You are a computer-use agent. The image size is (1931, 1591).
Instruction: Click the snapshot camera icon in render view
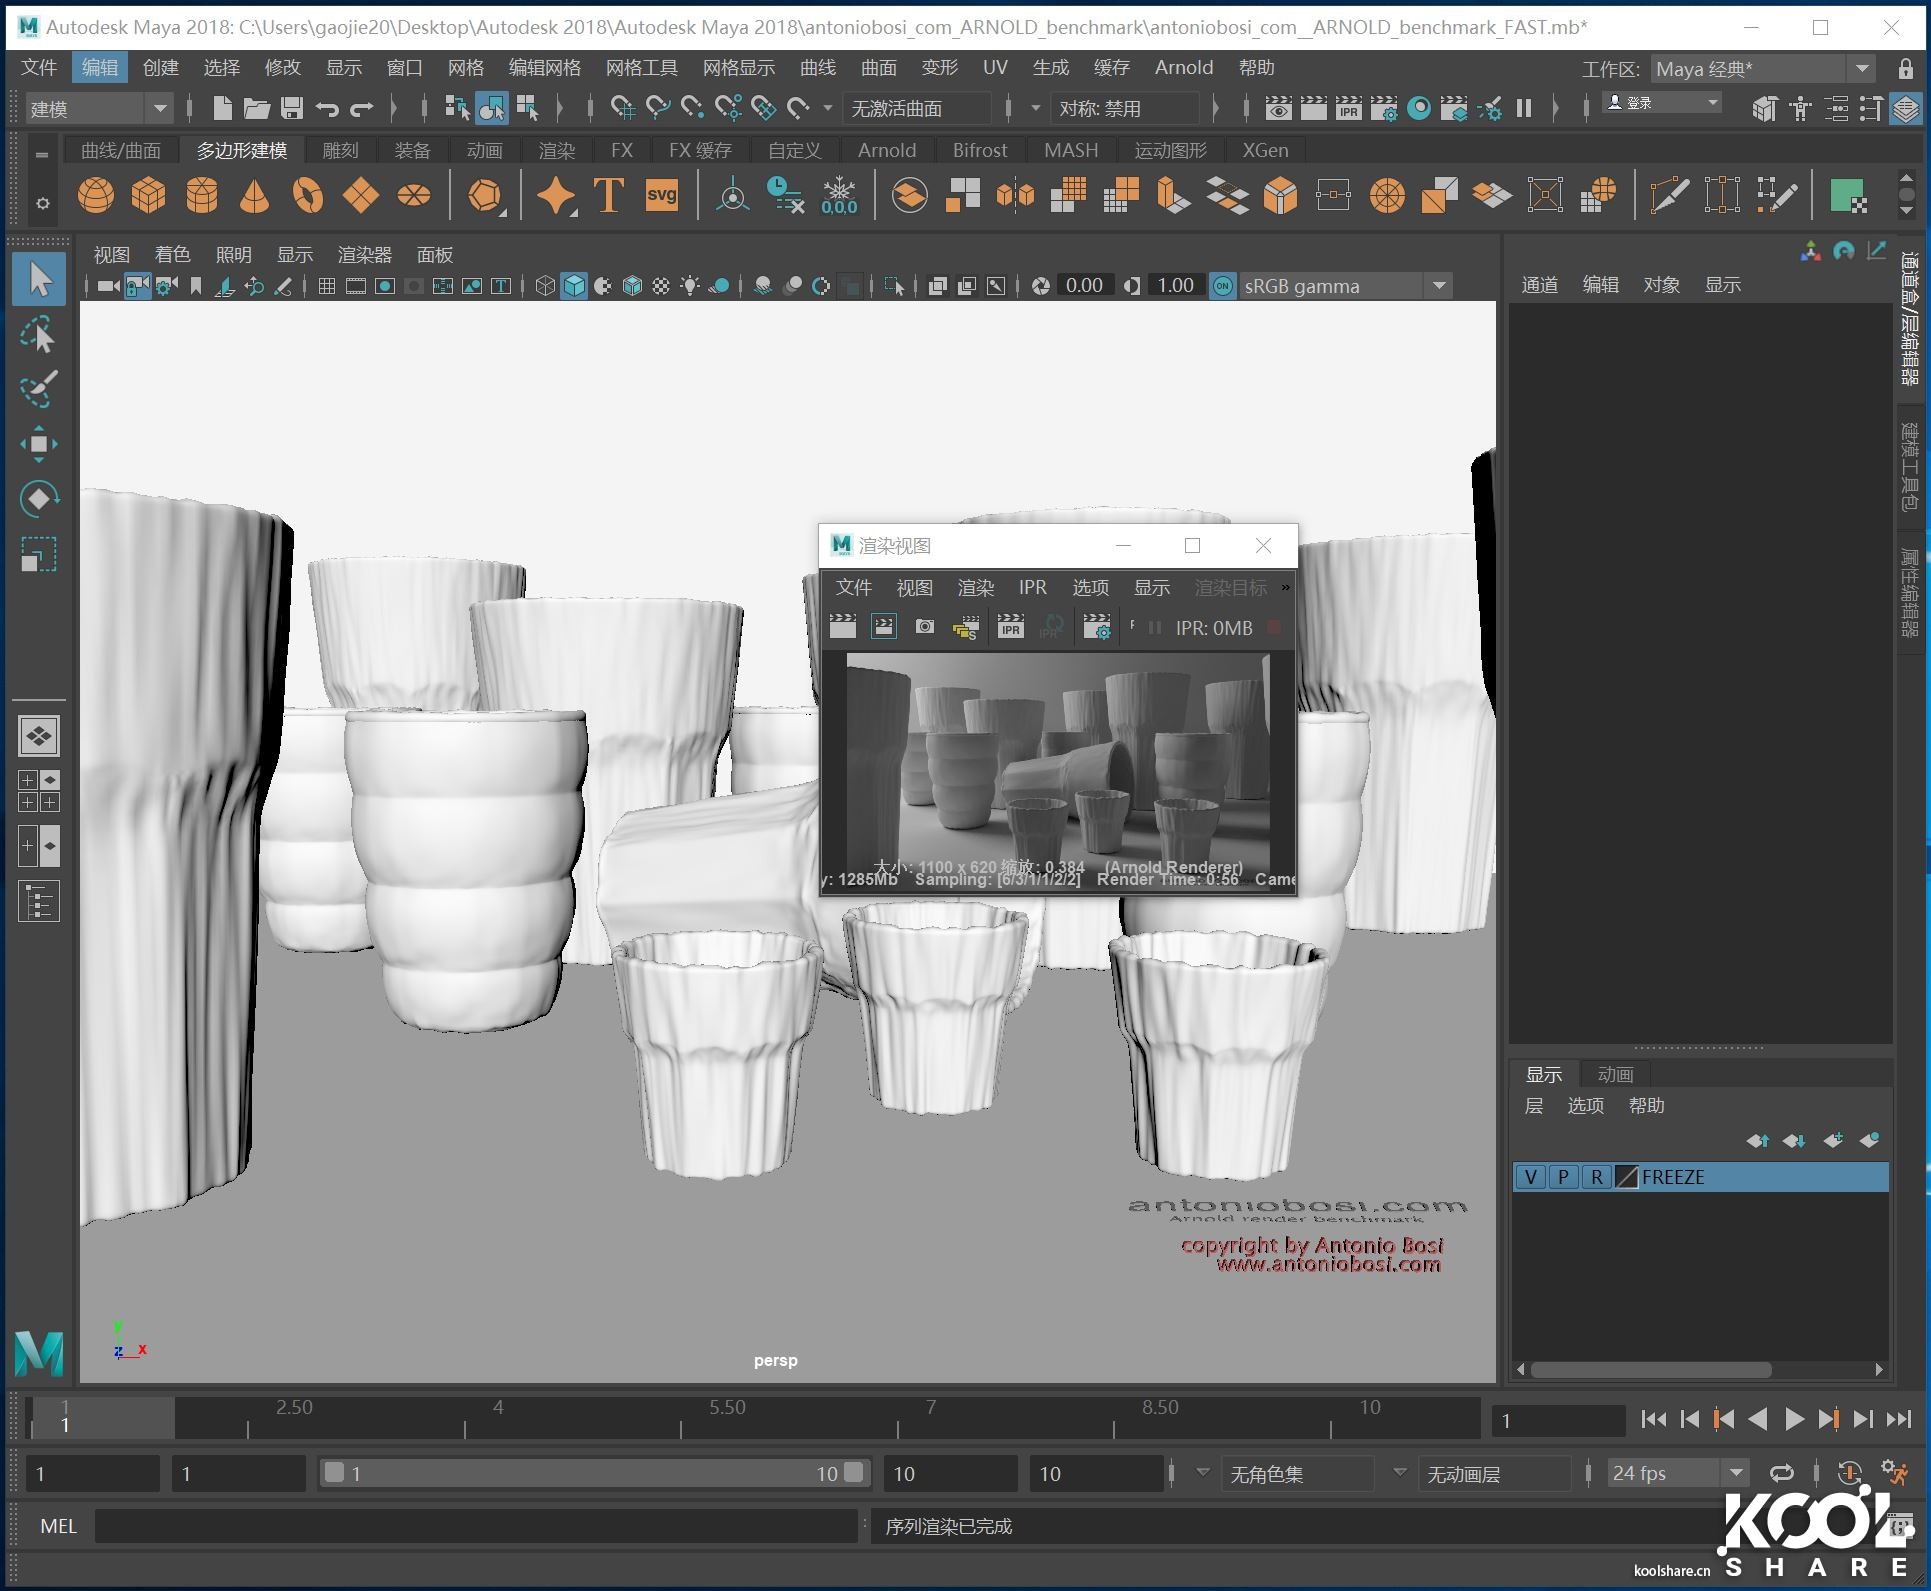click(x=925, y=628)
